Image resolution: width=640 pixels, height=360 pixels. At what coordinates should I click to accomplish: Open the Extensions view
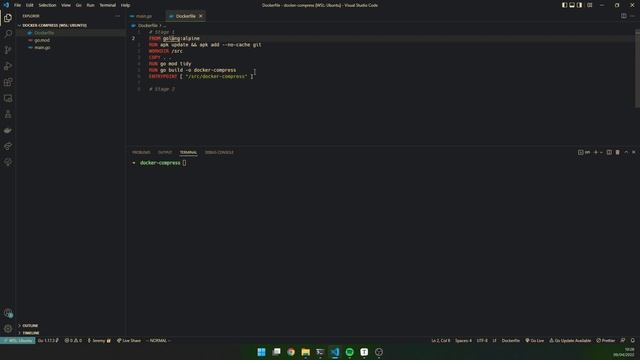pos(8,82)
